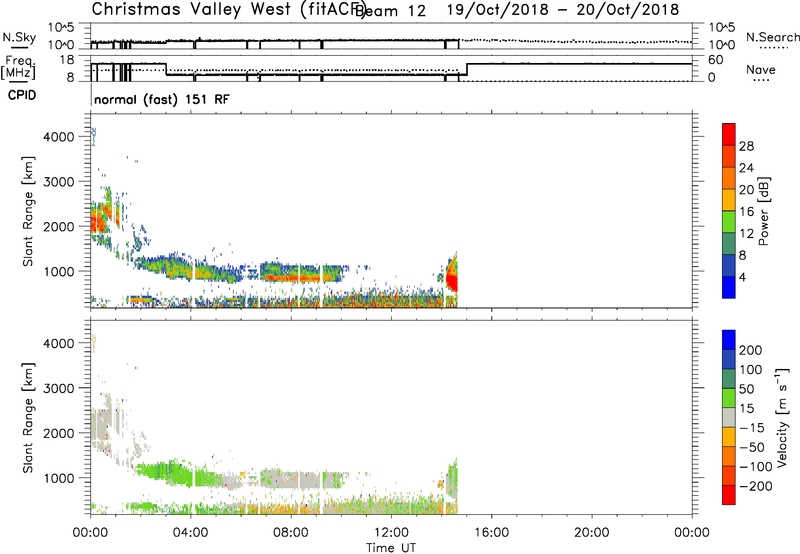
Task: Click the '3000' tick label on velocity panel axis
Action: click(x=59, y=388)
